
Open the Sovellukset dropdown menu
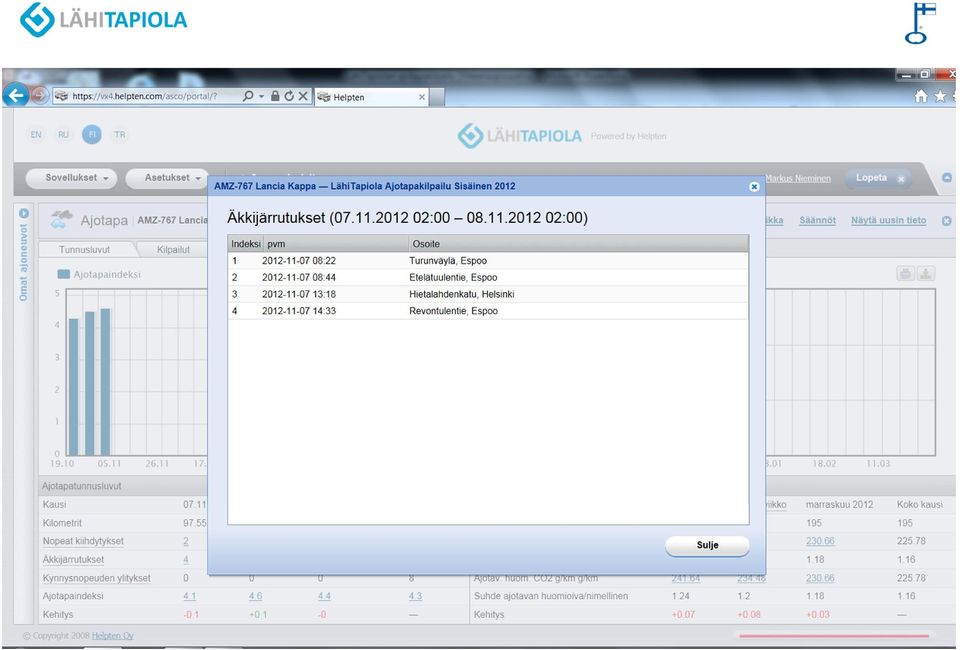tap(72, 178)
